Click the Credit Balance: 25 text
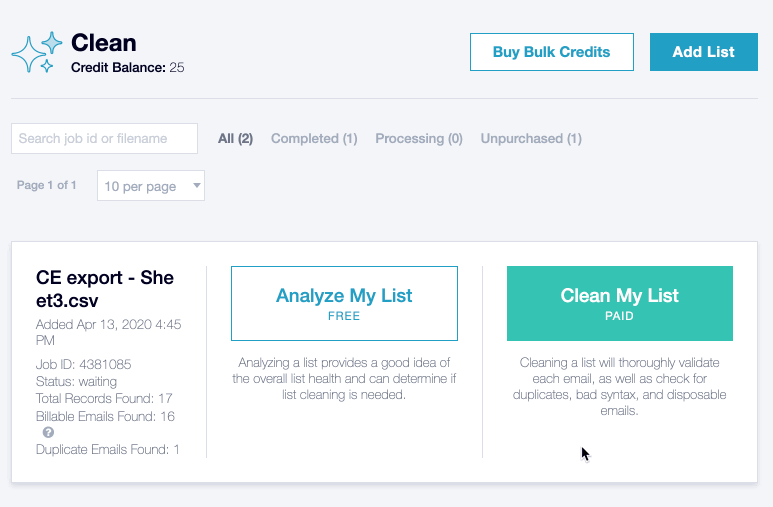 [x=127, y=68]
